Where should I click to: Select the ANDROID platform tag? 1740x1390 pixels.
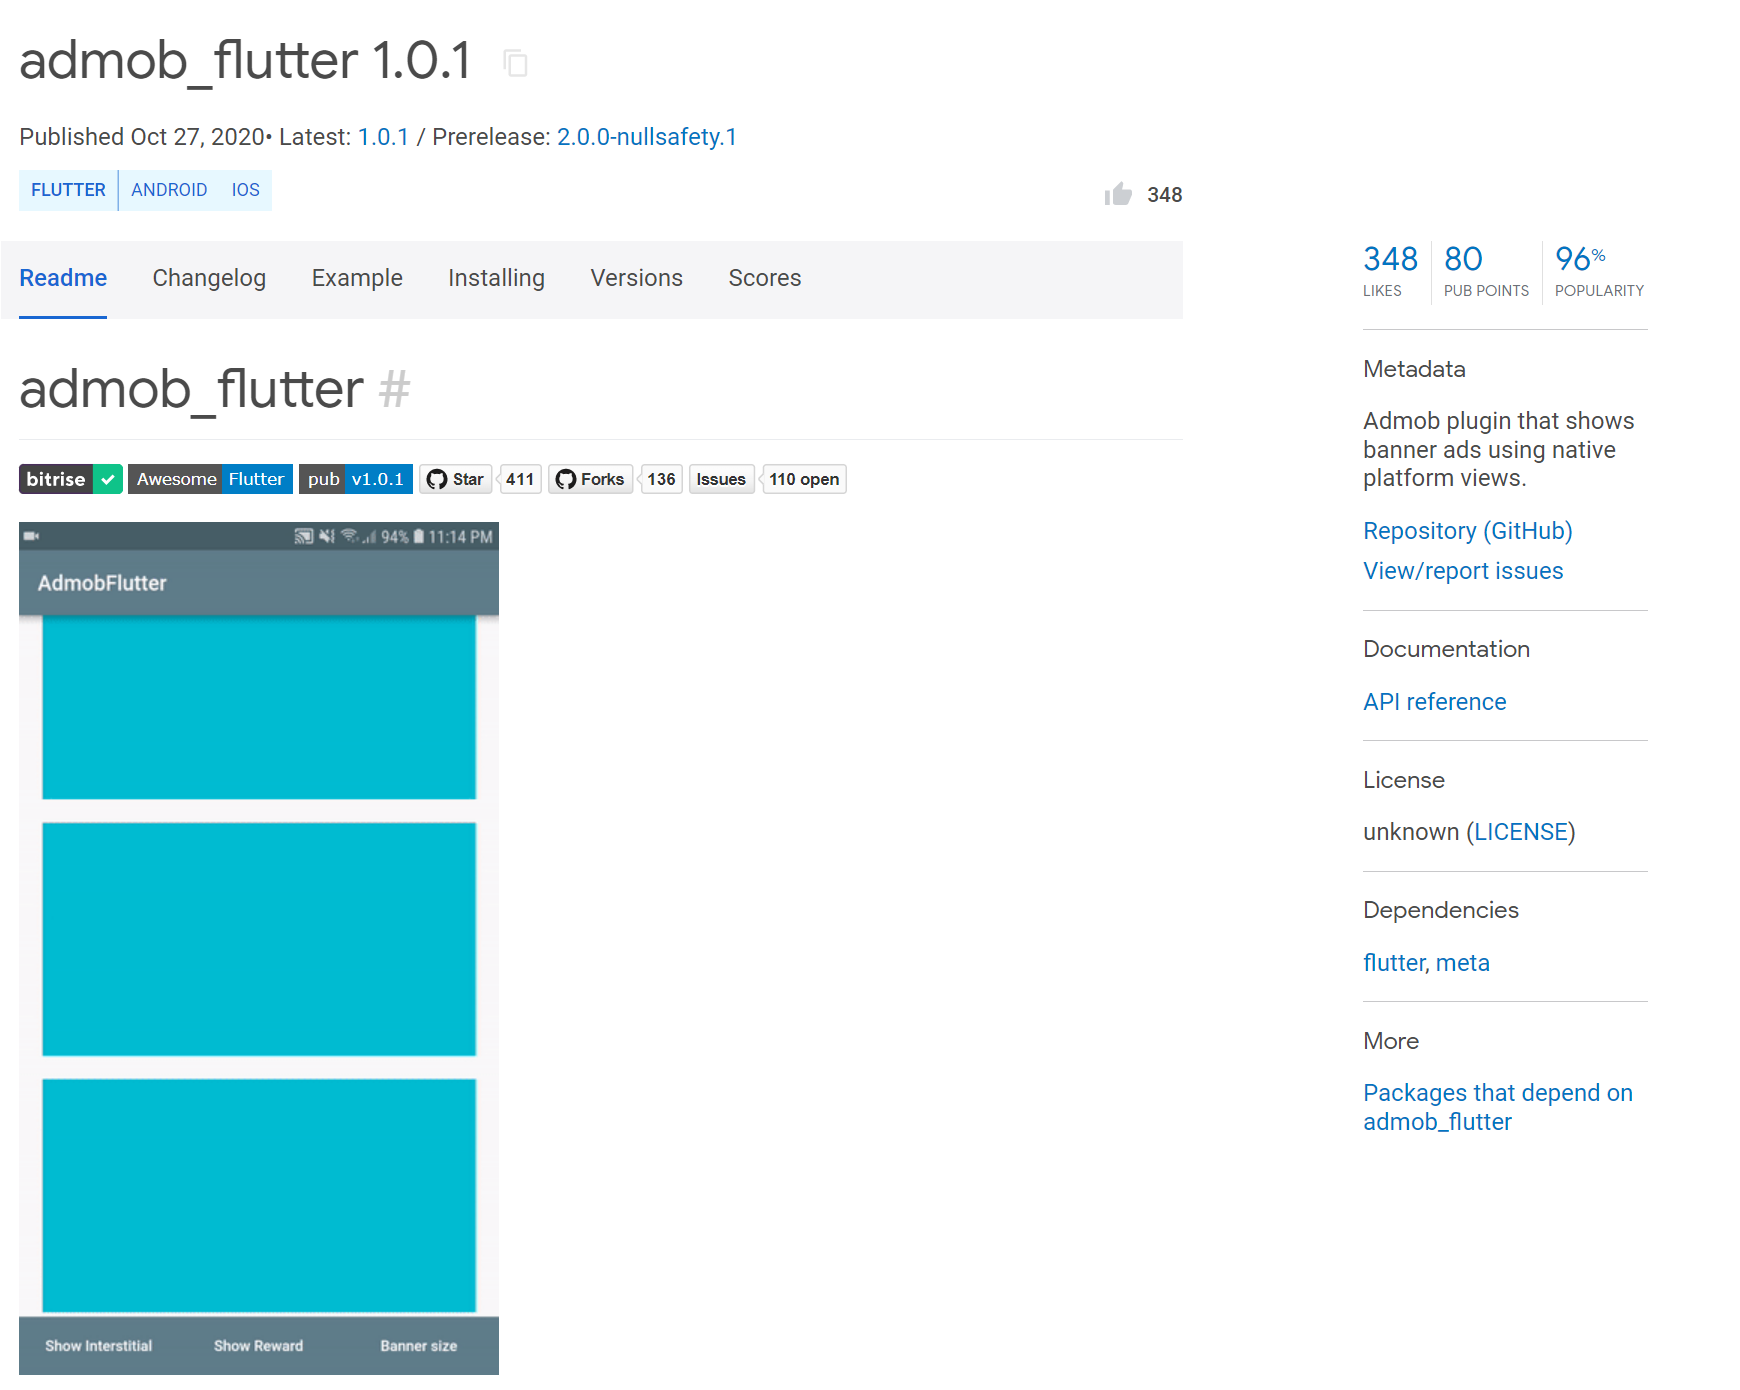click(169, 190)
